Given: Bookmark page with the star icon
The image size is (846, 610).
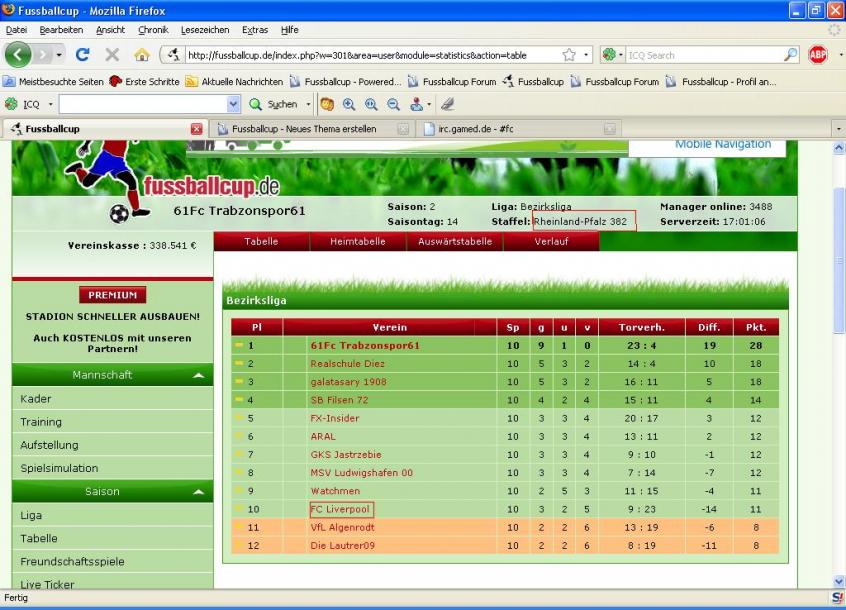Looking at the screenshot, I should pyautogui.click(x=569, y=55).
